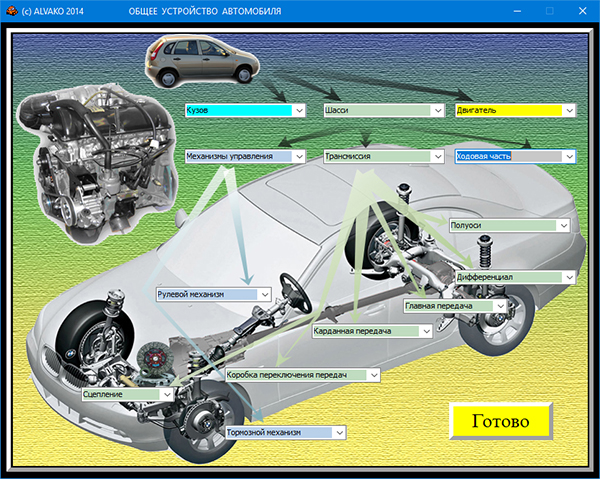Click the Коробка переключения передач text field

click(297, 375)
